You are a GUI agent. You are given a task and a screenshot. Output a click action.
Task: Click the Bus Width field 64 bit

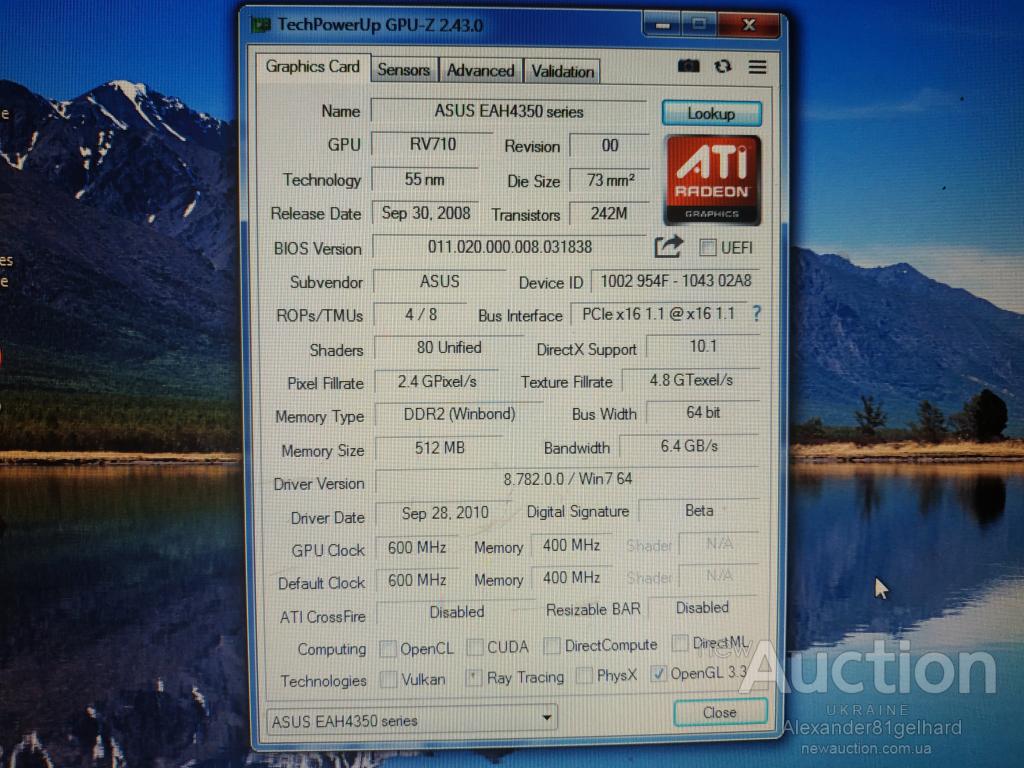pos(703,413)
